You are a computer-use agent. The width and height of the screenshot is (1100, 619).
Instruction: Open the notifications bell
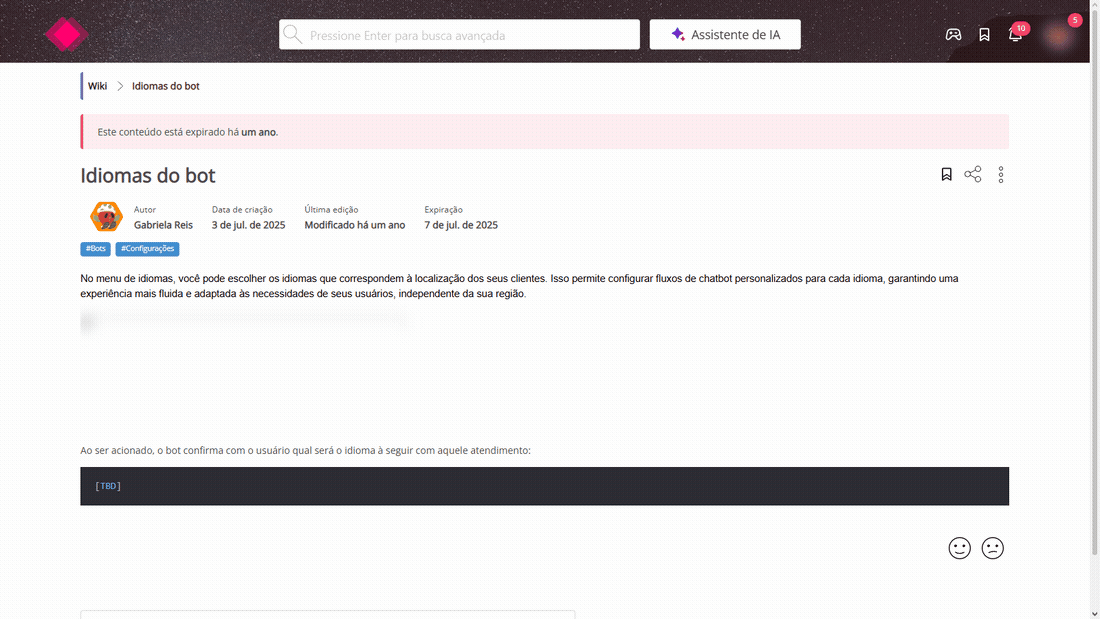pos(1015,34)
